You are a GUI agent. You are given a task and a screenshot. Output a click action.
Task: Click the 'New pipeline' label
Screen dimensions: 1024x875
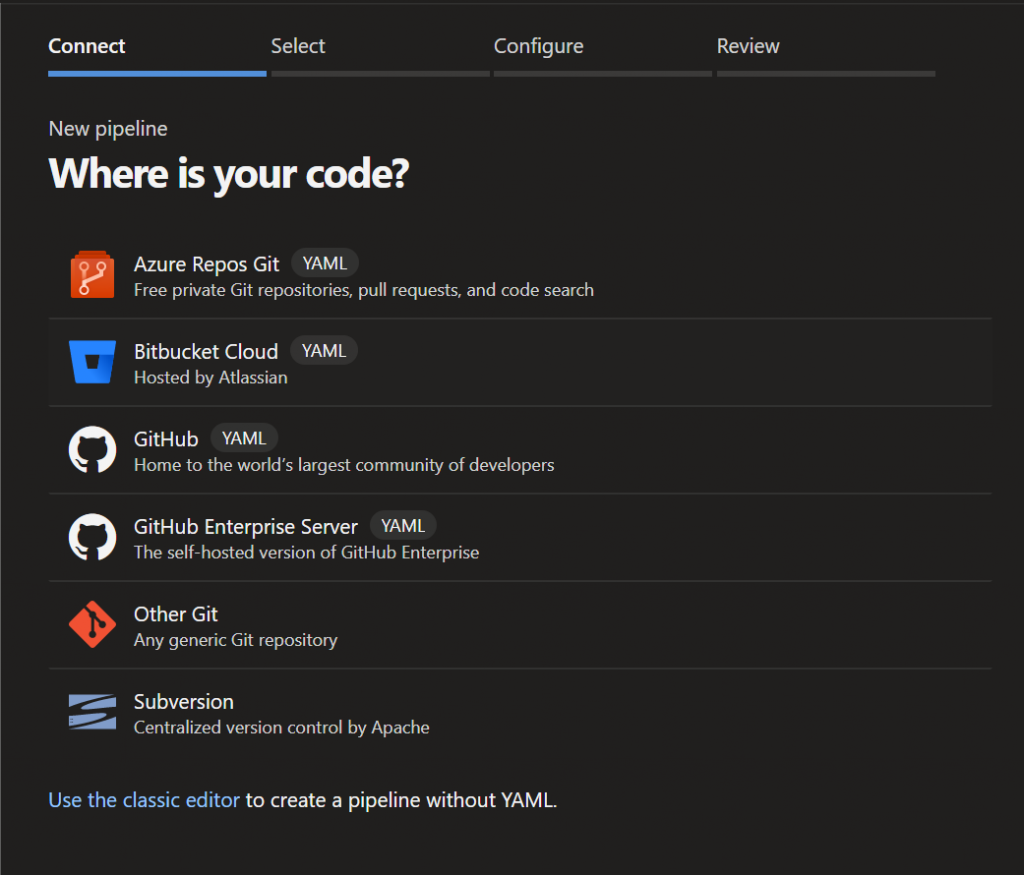pyautogui.click(x=108, y=129)
